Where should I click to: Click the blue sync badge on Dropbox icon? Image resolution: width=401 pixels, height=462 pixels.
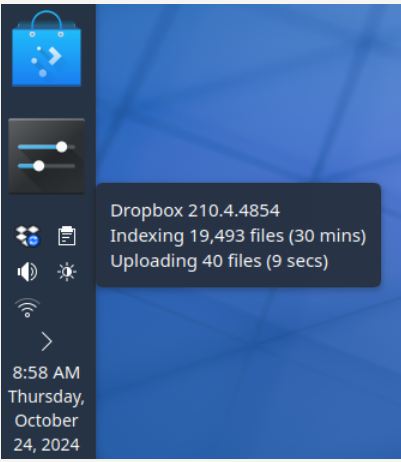[33, 241]
